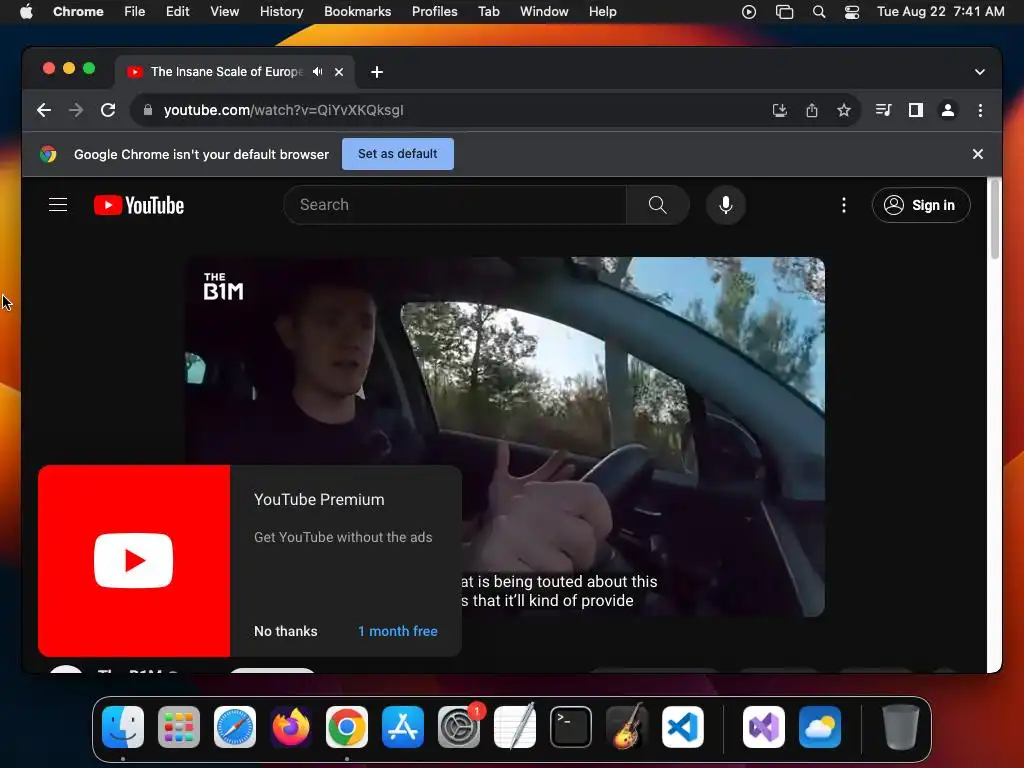Dismiss the Premium offer with No thanks

(285, 632)
